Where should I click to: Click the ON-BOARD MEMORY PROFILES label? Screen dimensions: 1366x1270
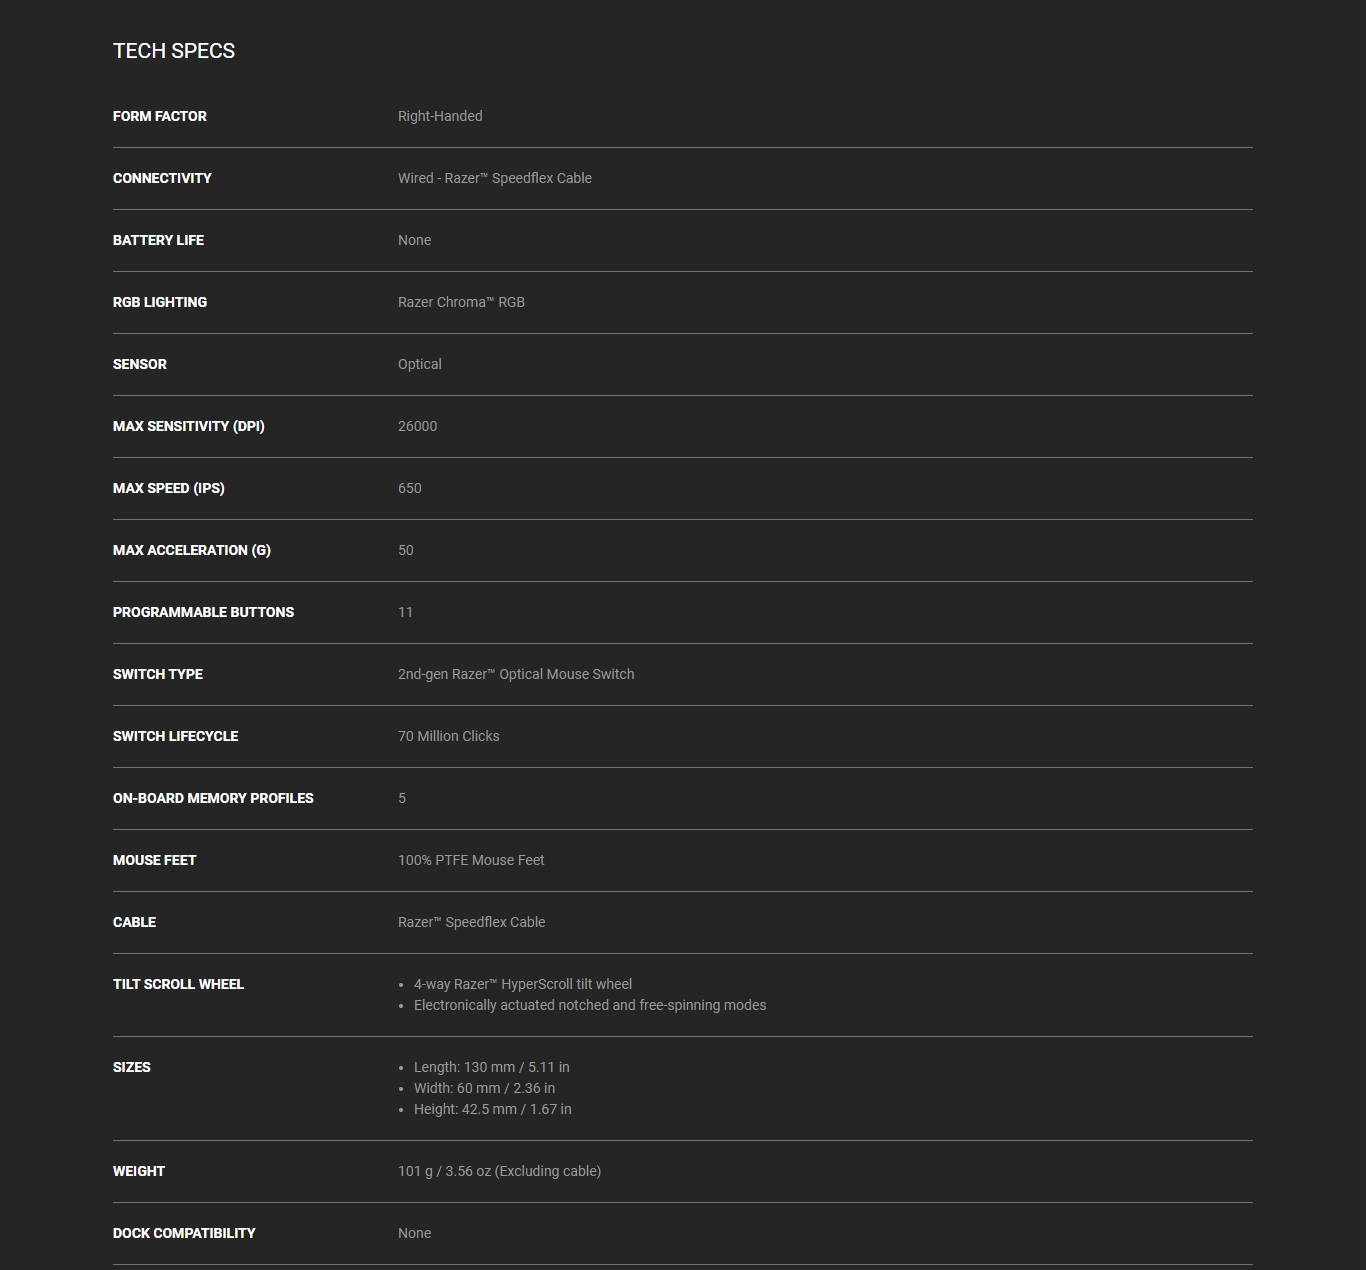[213, 798]
